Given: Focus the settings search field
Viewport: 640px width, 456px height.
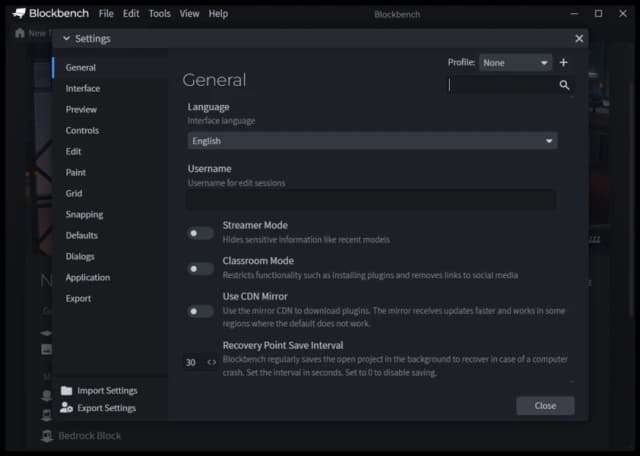Looking at the screenshot, I should (503, 85).
